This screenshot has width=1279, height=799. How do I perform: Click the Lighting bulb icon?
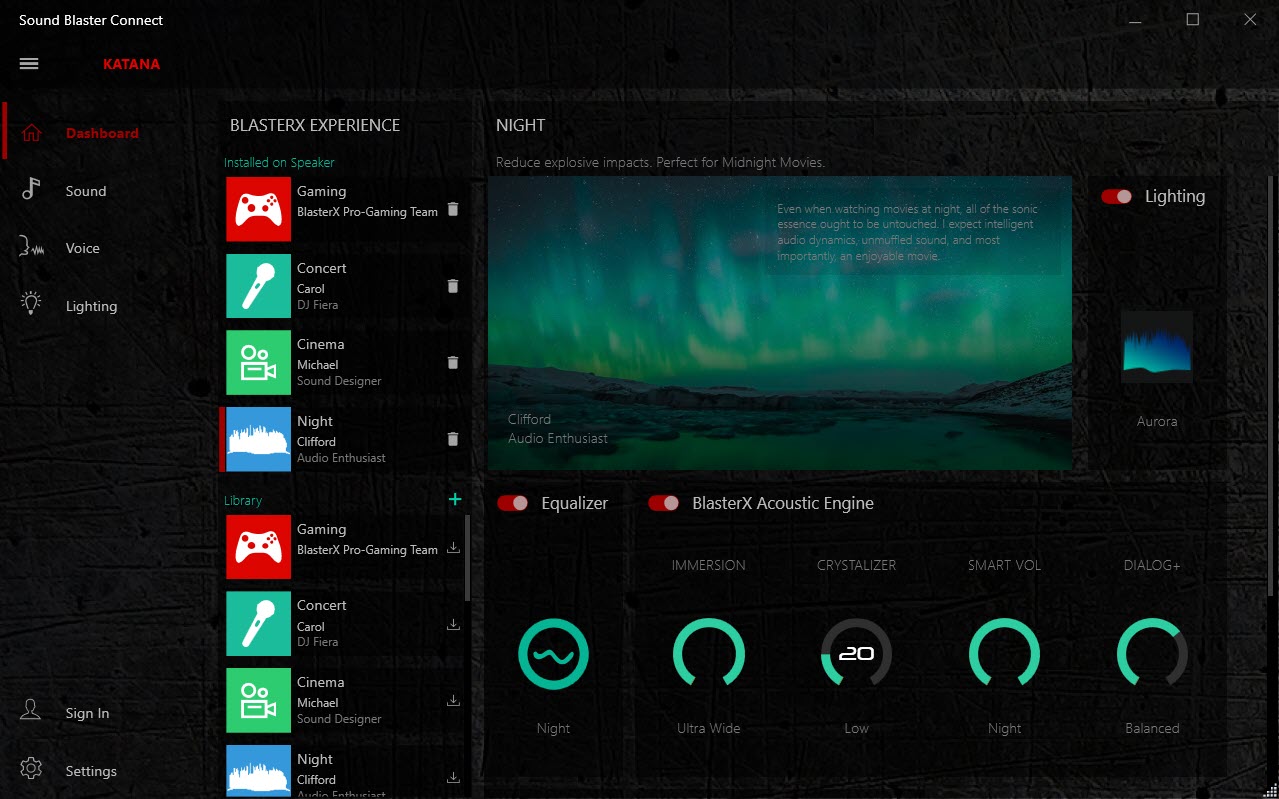tap(31, 305)
